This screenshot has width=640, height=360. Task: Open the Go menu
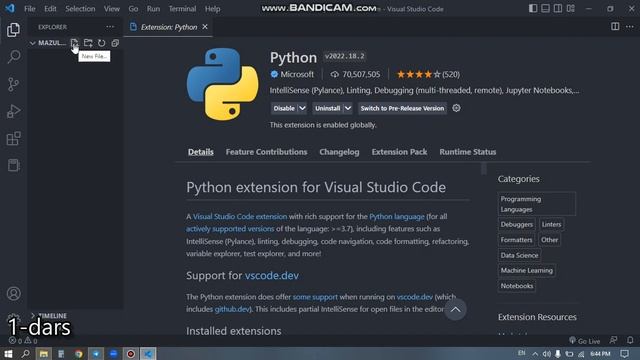point(133,9)
